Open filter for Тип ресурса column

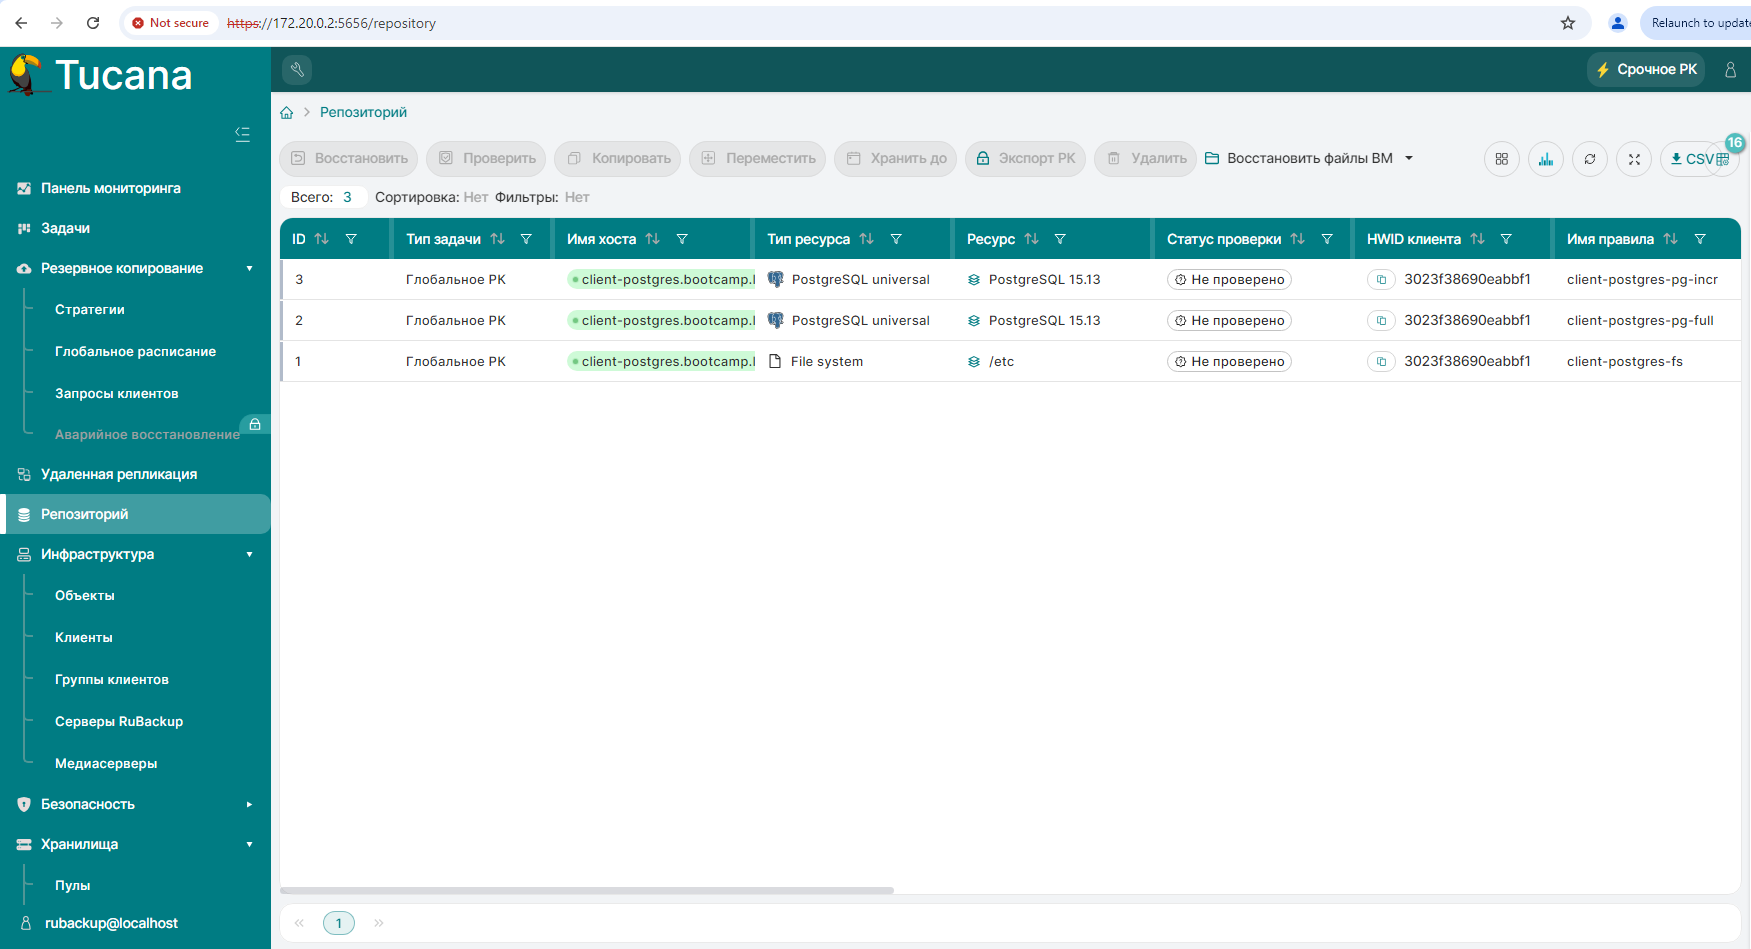pyautogui.click(x=896, y=239)
